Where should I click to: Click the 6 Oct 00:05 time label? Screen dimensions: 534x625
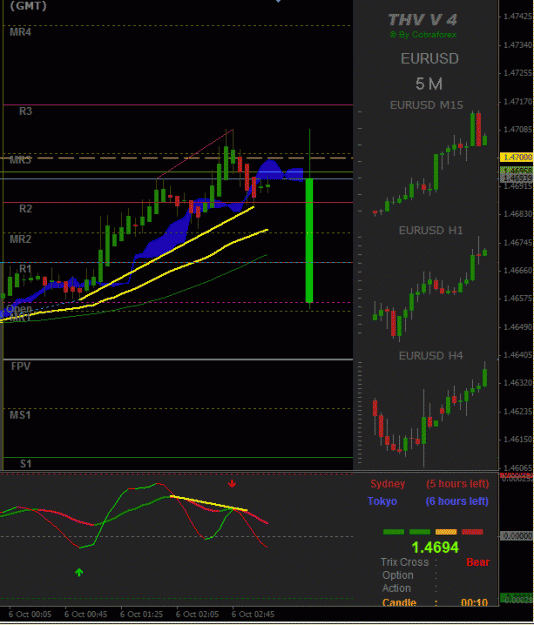point(30,614)
